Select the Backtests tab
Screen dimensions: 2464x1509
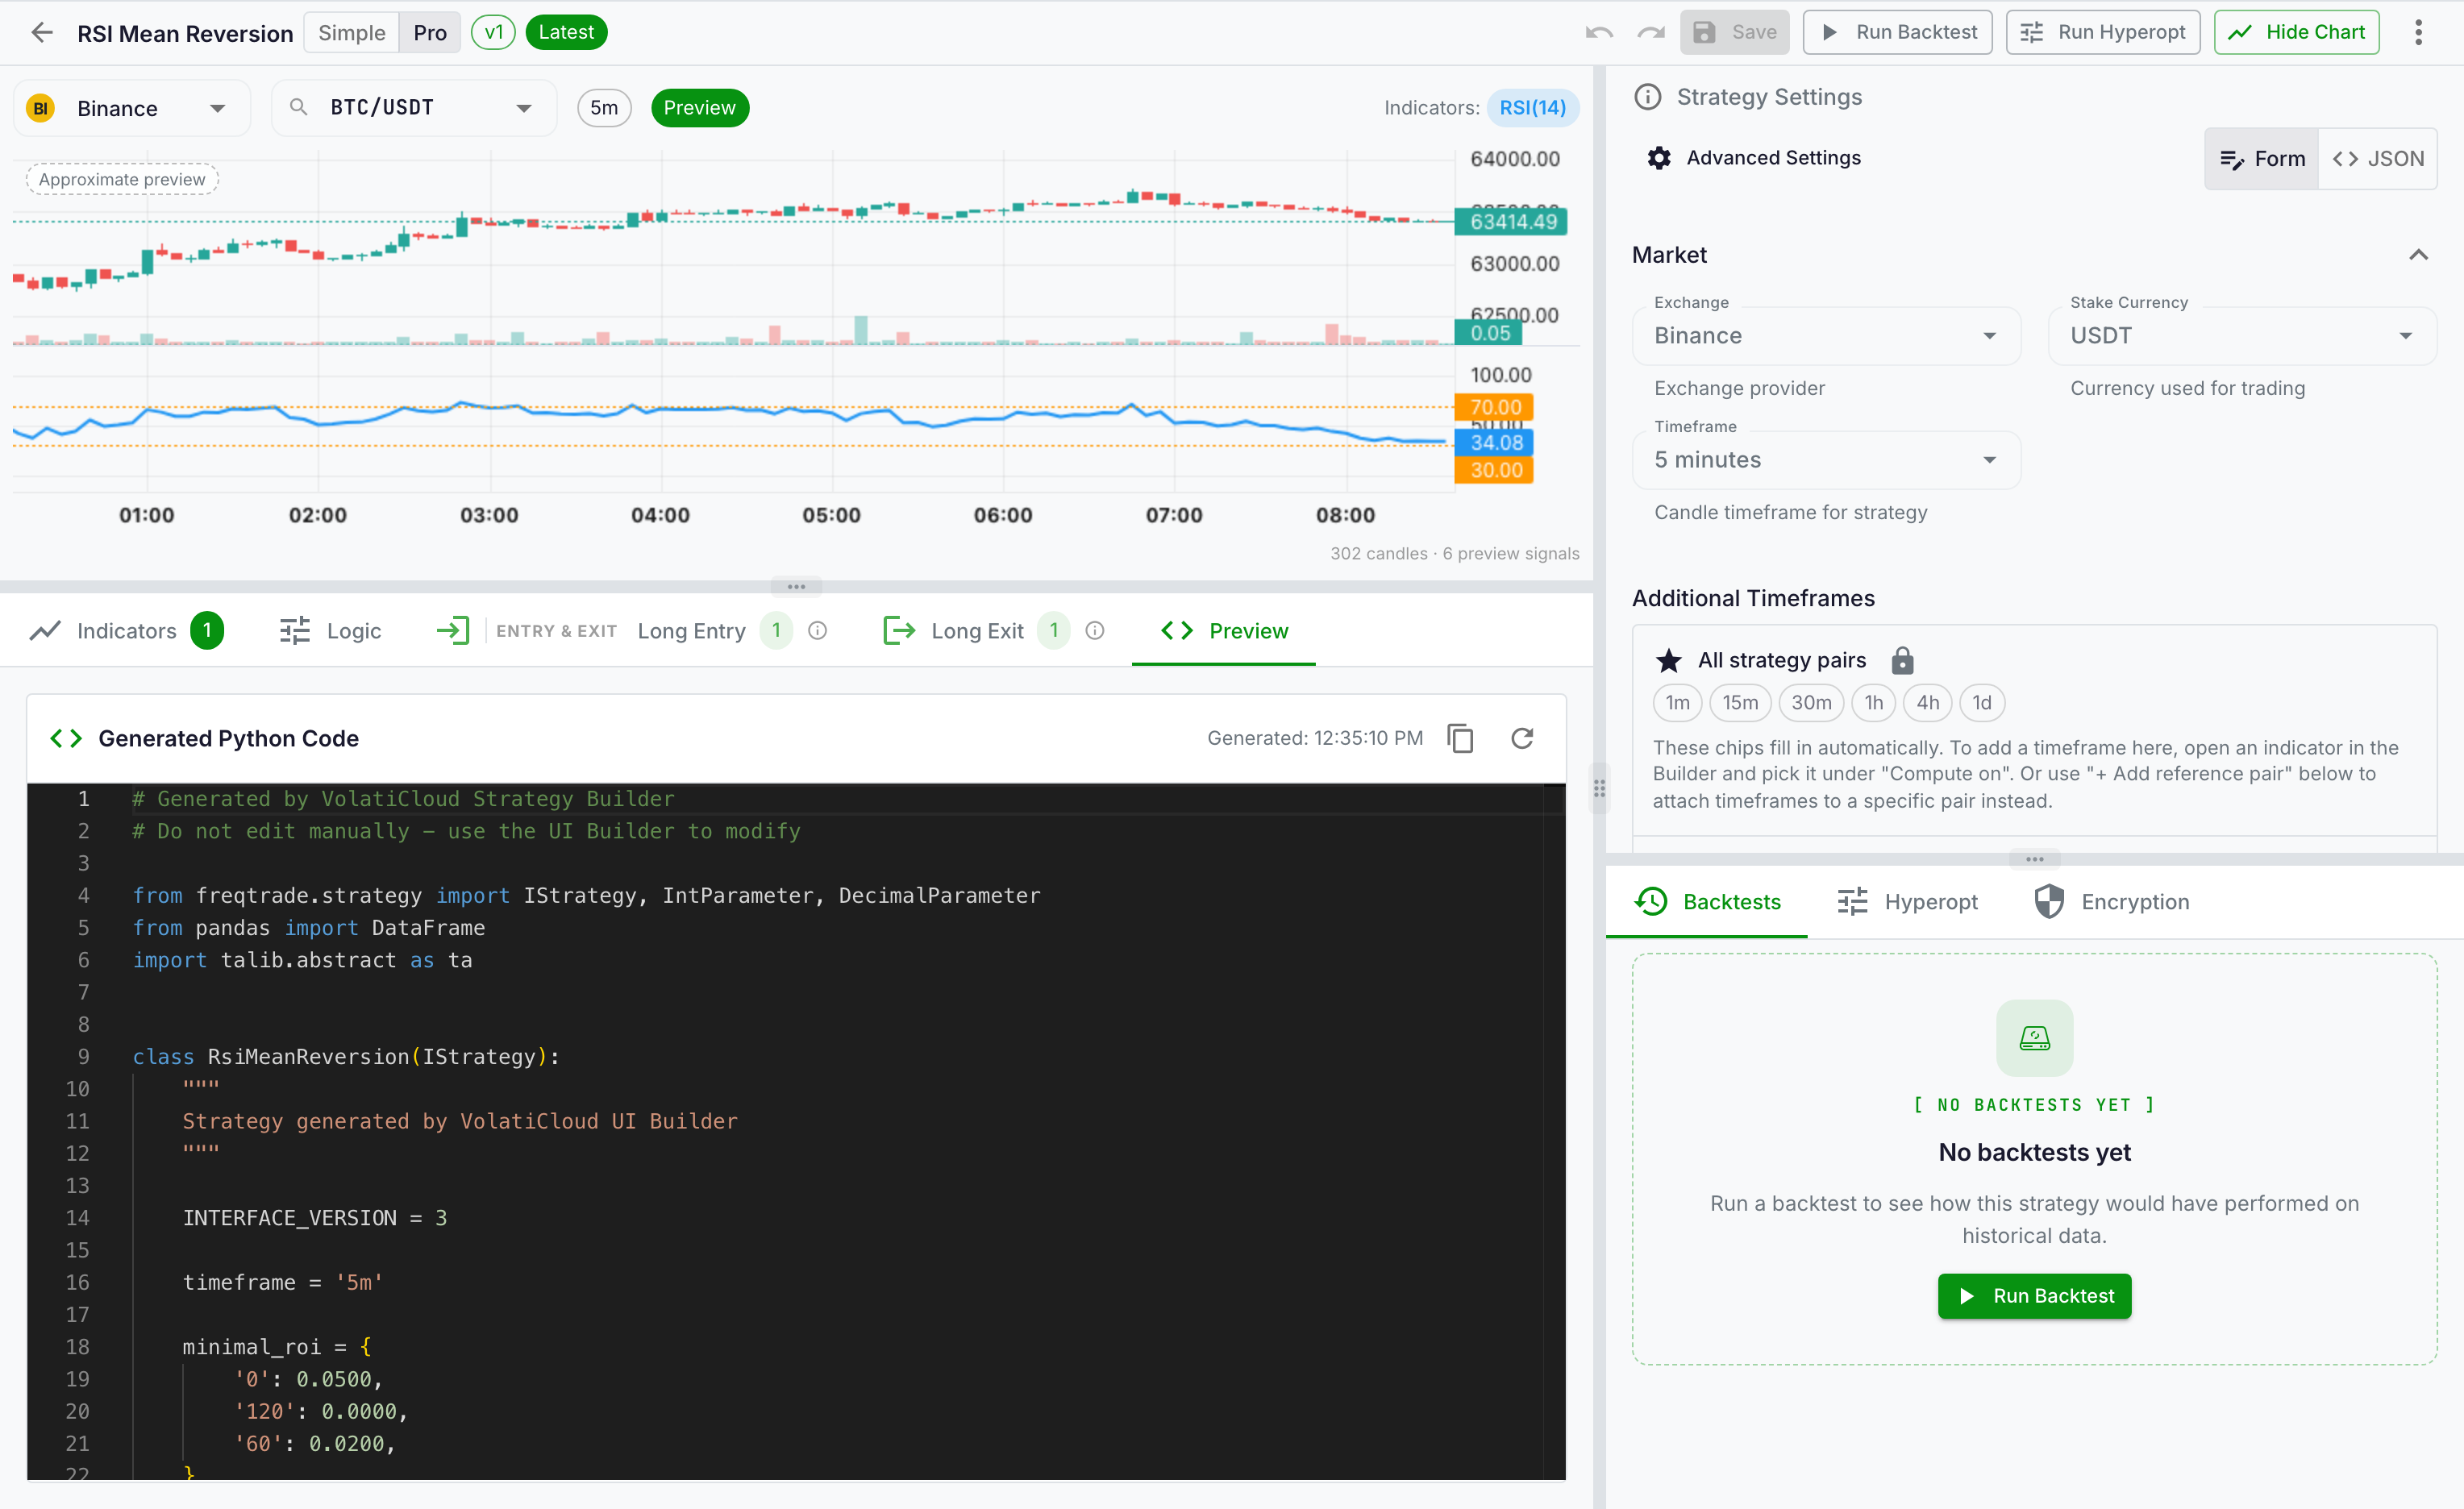coord(1707,902)
